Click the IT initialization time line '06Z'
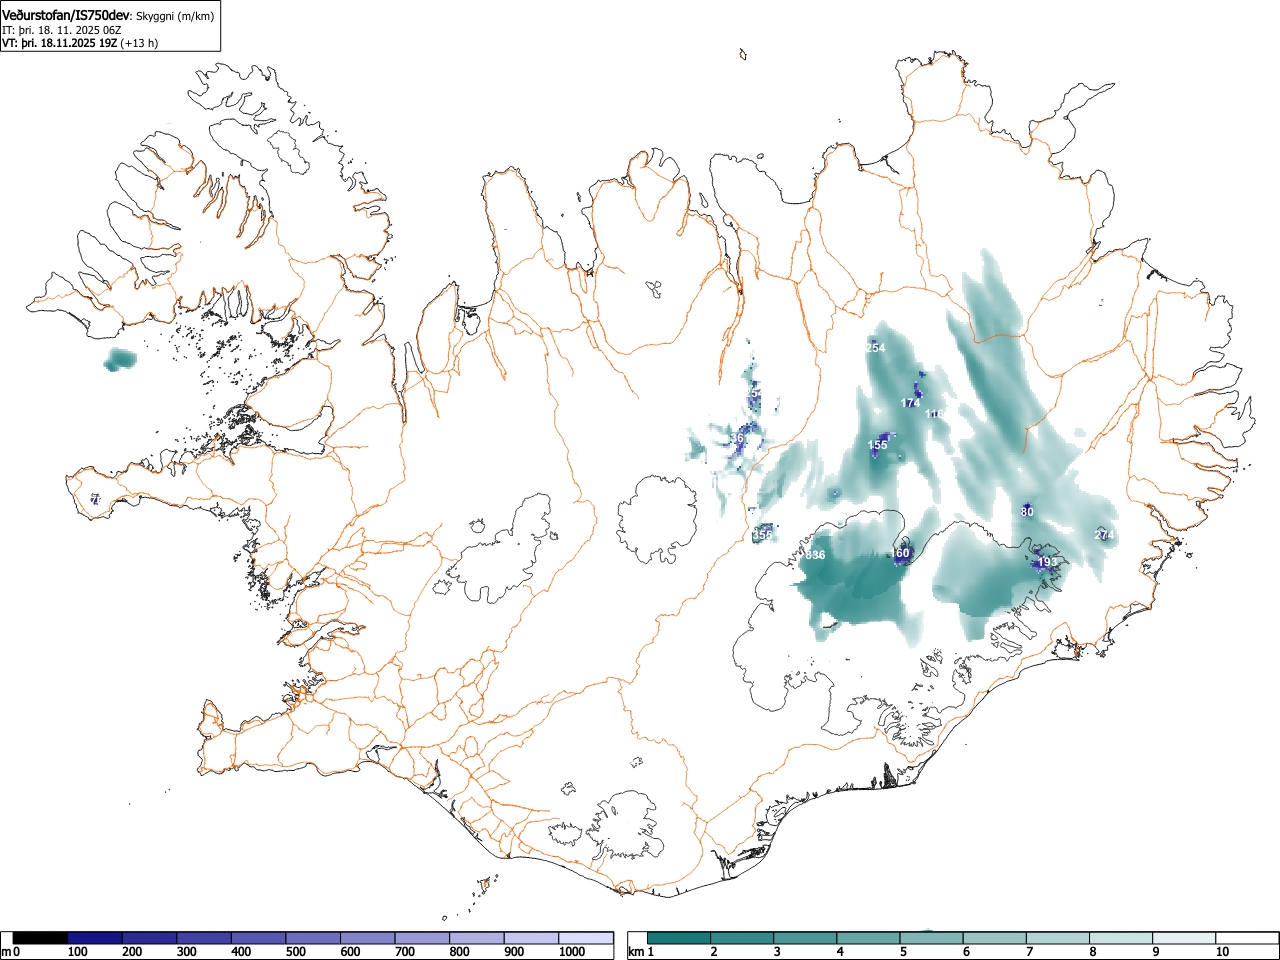 coord(112,30)
